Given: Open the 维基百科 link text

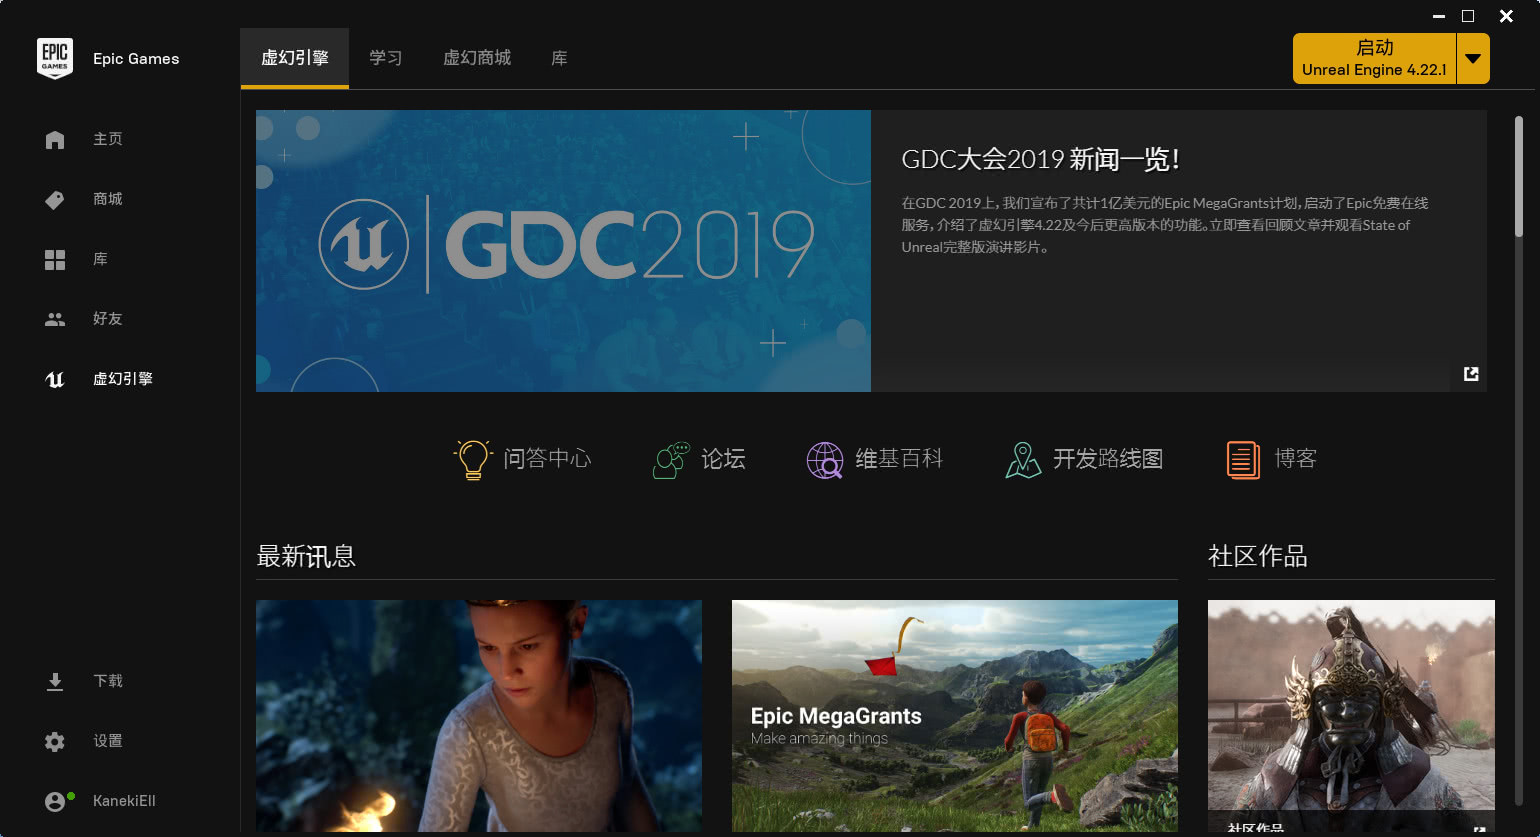Looking at the screenshot, I should click(x=899, y=459).
